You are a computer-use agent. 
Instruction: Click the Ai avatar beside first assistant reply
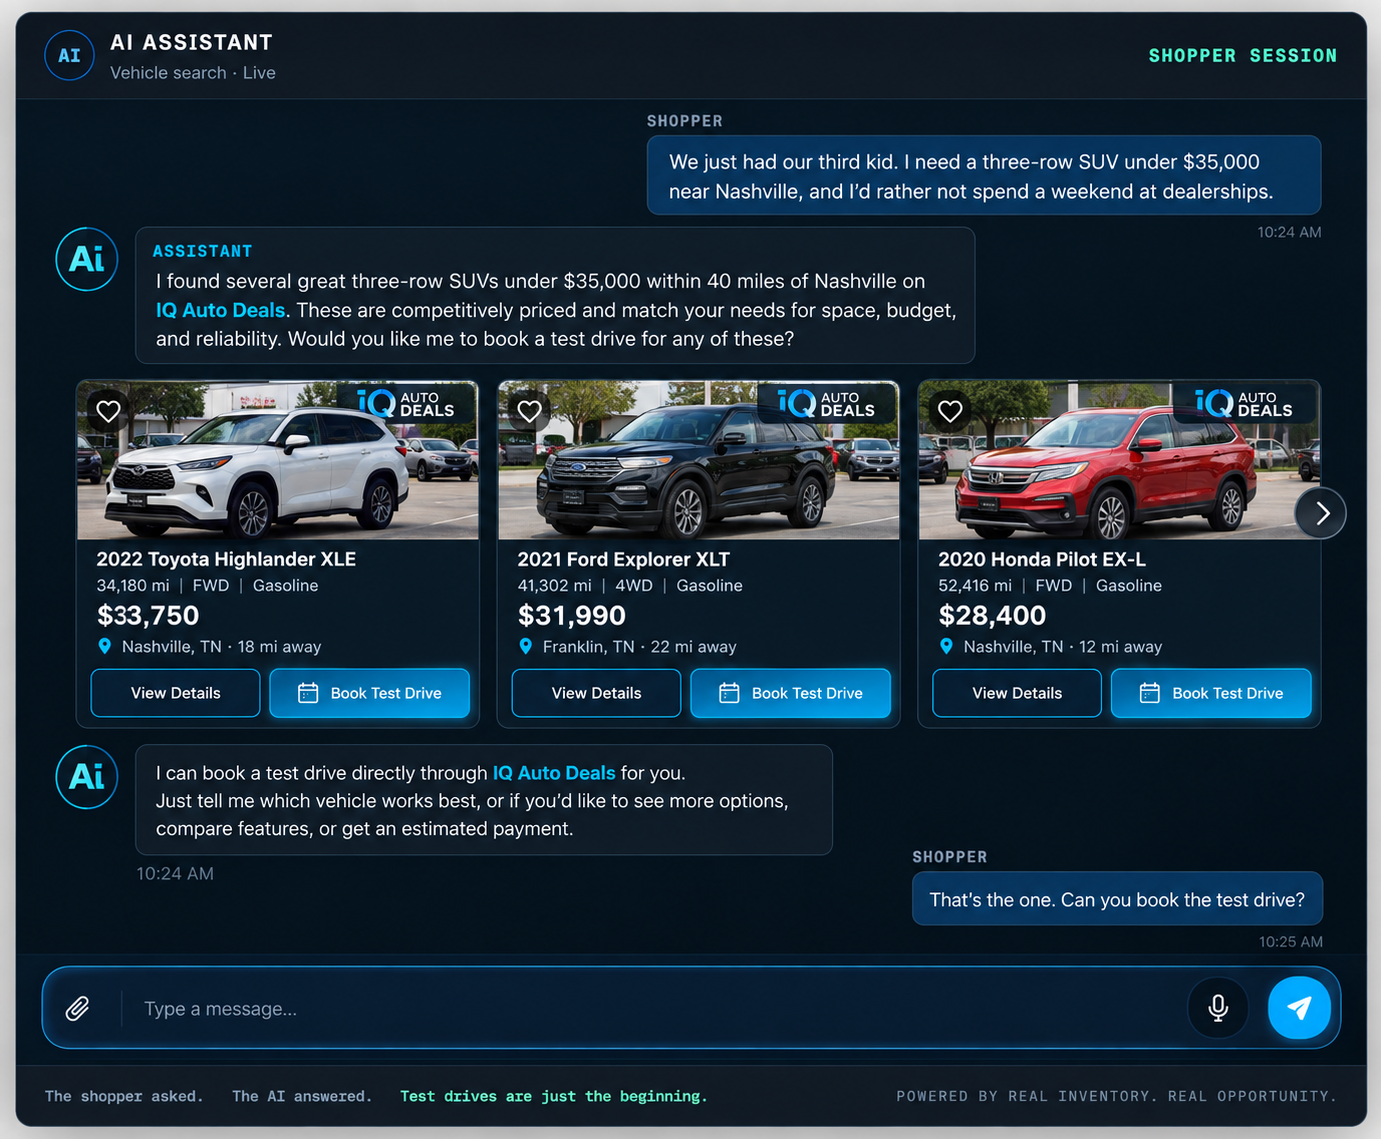87,259
